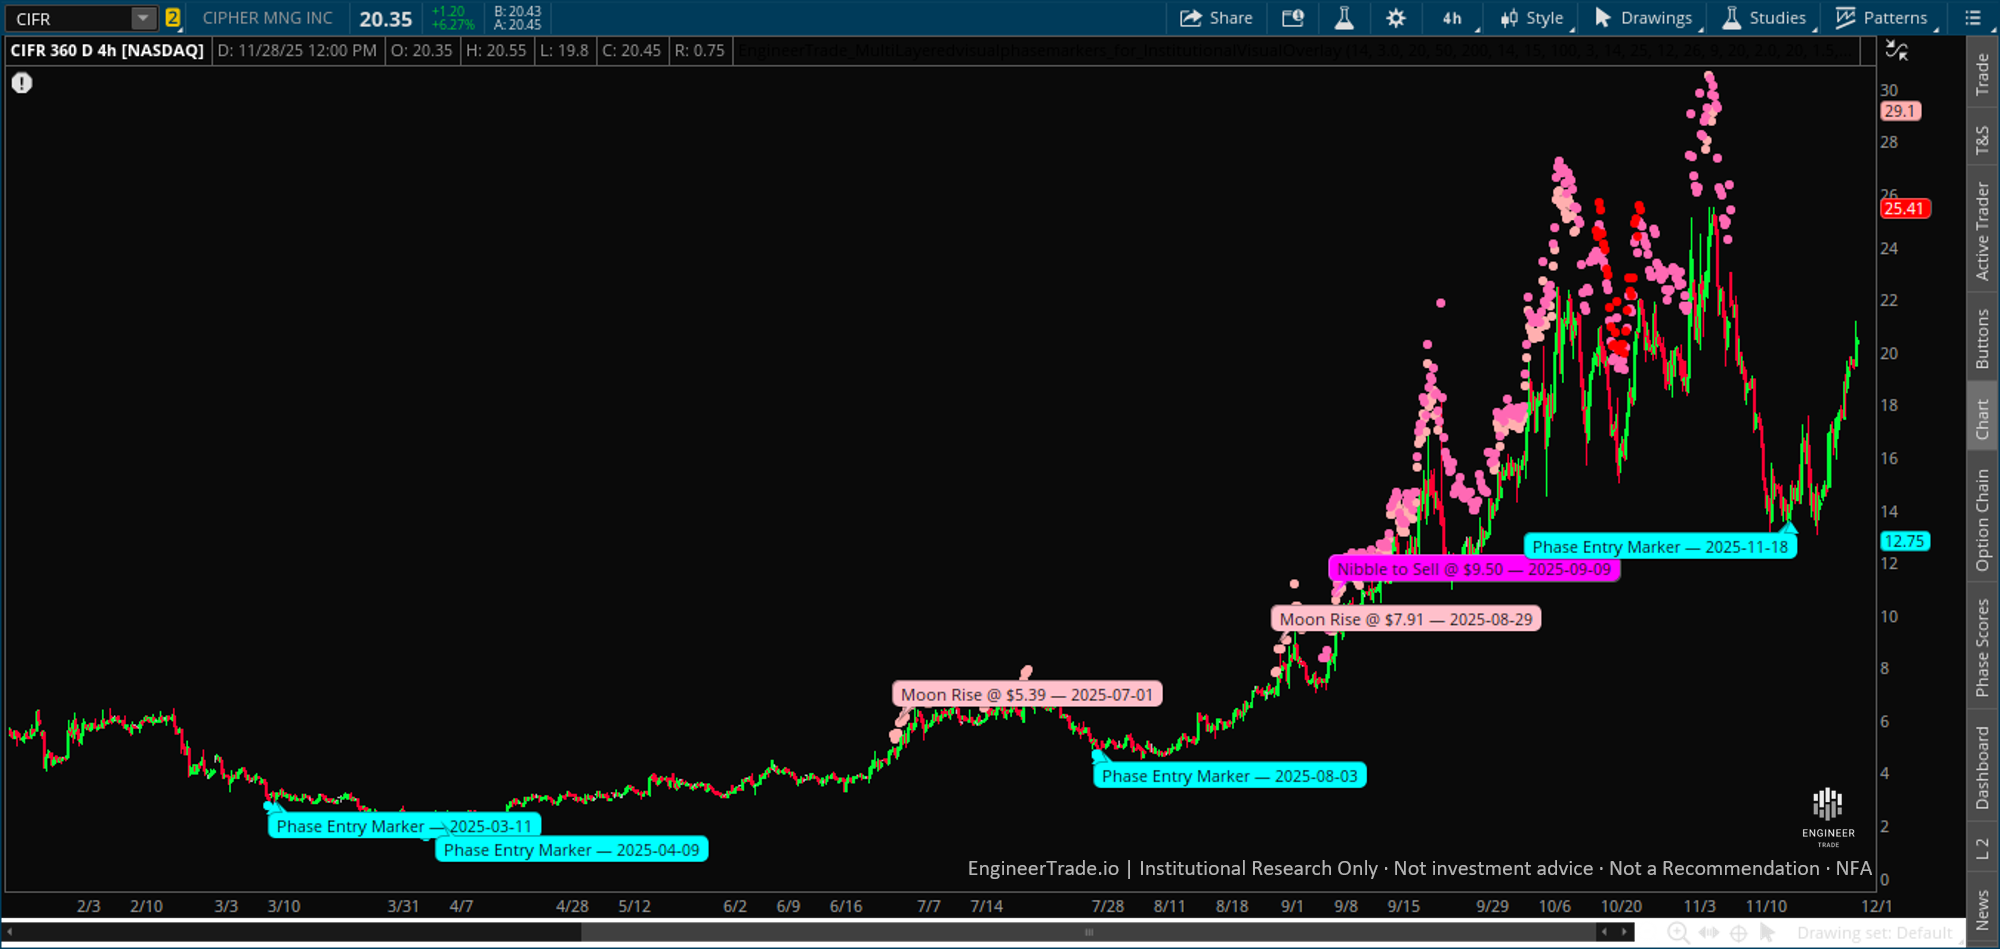This screenshot has height=949, width=2000.
Task: Open the 4h timeframe dropdown
Action: [1452, 17]
